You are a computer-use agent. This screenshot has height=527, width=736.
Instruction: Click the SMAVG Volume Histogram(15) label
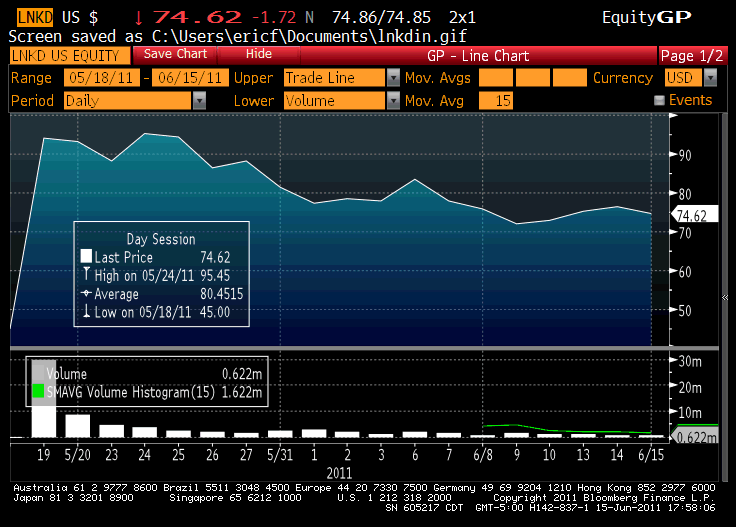point(130,392)
